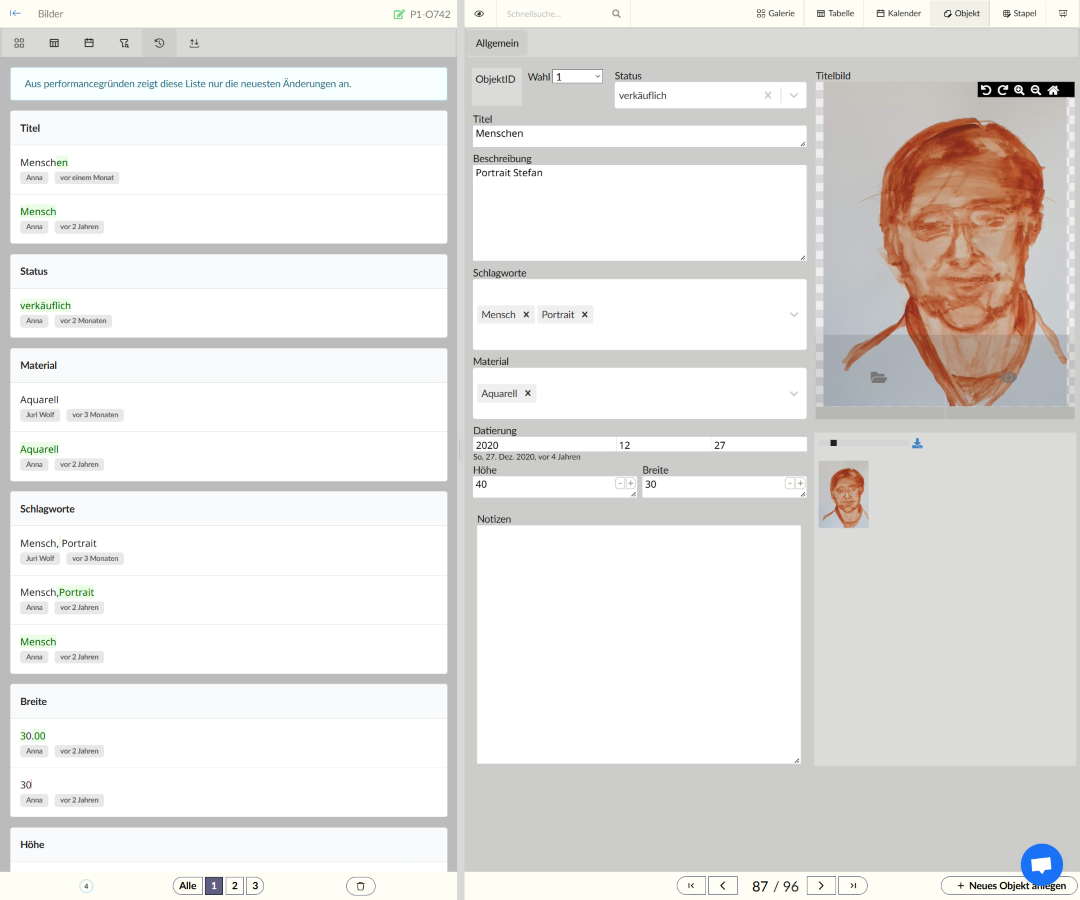Open the history view in left toolbar
Image resolution: width=1080 pixels, height=900 pixels.
(159, 43)
